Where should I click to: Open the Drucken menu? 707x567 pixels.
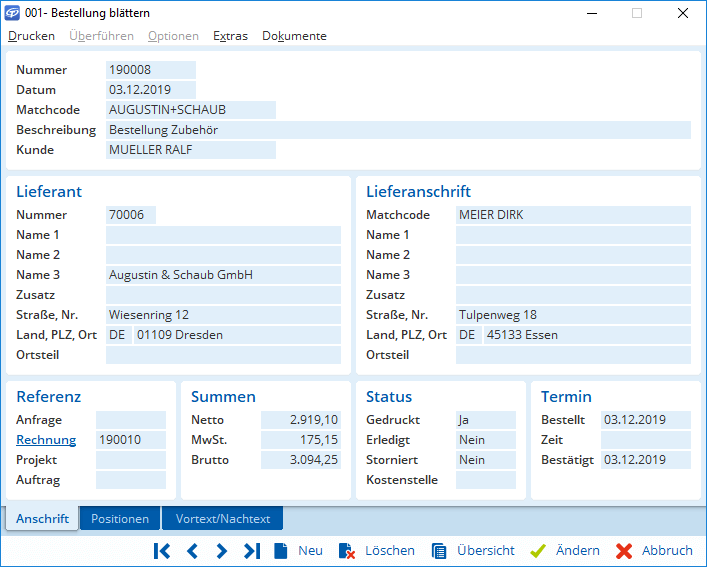click(31, 36)
